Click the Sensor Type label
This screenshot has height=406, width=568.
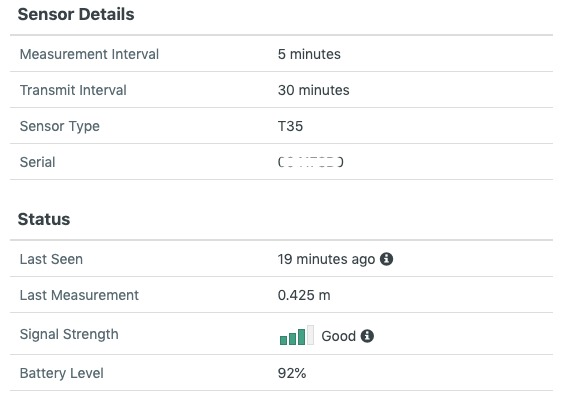tap(60, 126)
